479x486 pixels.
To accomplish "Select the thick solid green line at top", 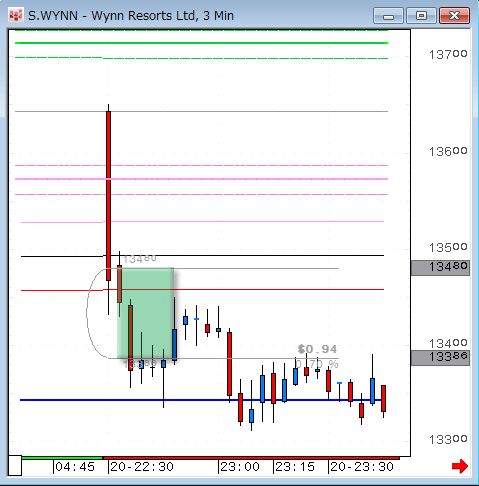I will (201, 43).
